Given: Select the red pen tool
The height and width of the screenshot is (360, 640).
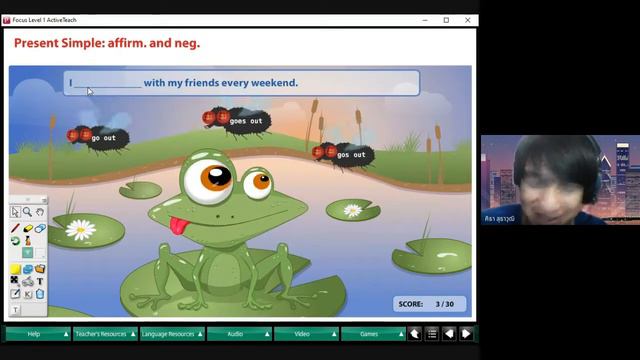Looking at the screenshot, I should tap(15, 228).
